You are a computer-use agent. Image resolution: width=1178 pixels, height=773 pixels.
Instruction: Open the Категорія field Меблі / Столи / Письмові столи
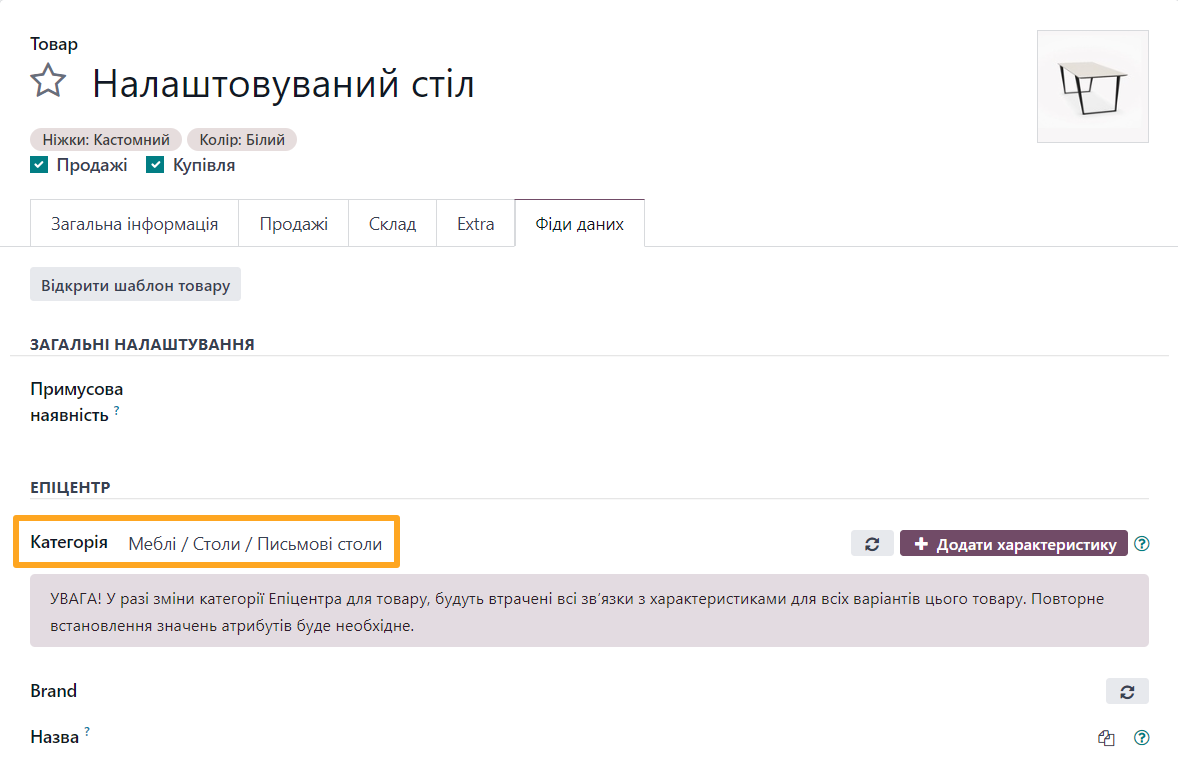point(255,544)
